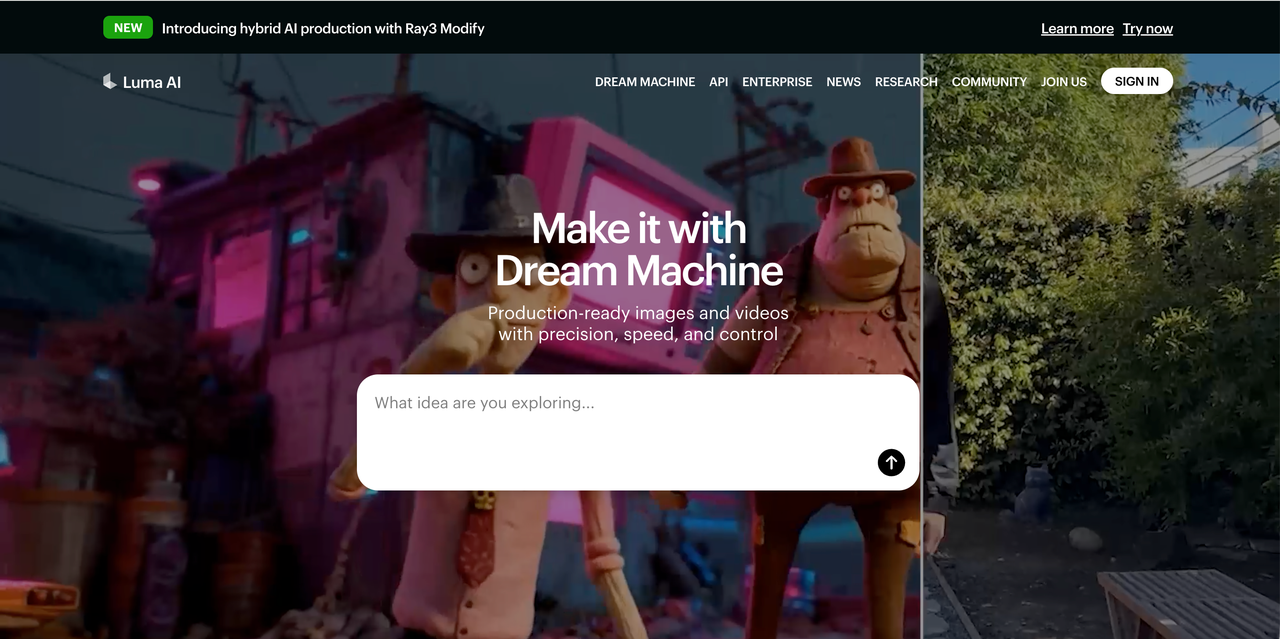Click the Ray3 Modify announcement text
The height and width of the screenshot is (639, 1280).
pyautogui.click(x=323, y=29)
